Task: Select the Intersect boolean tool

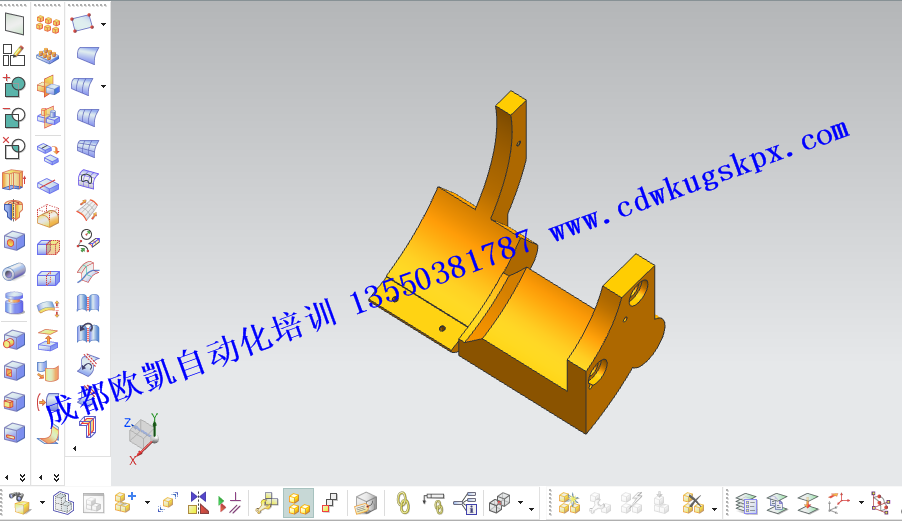Action: click(14, 148)
